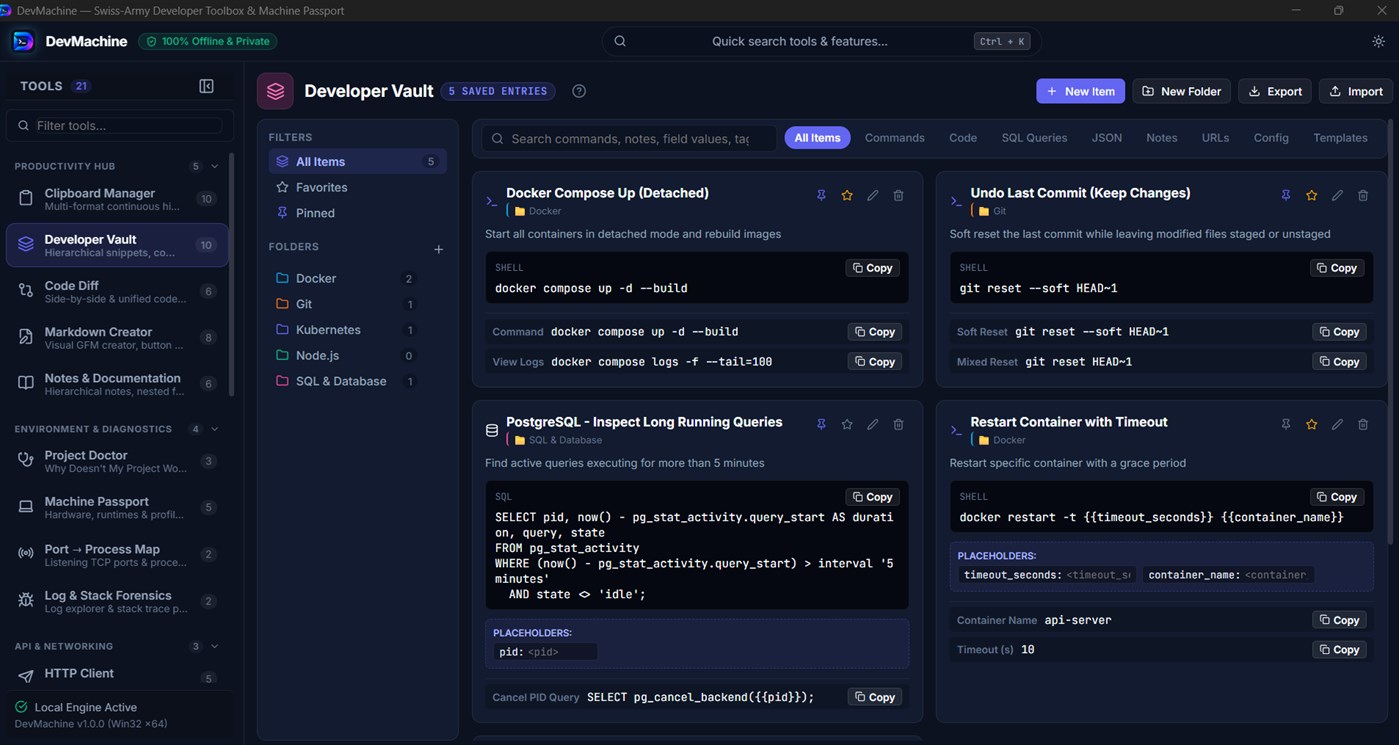Switch to the SQL Queries tab
Viewport: 1399px width, 745px height.
tap(1034, 138)
